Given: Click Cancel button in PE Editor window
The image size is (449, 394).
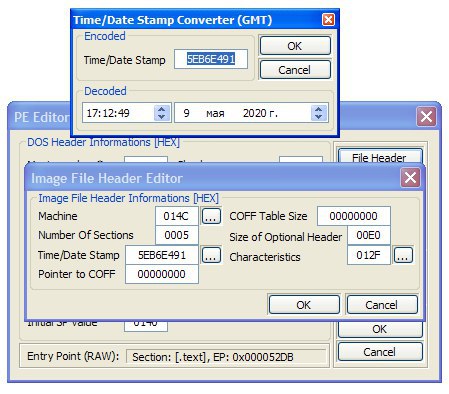Looking at the screenshot, I should [380, 352].
